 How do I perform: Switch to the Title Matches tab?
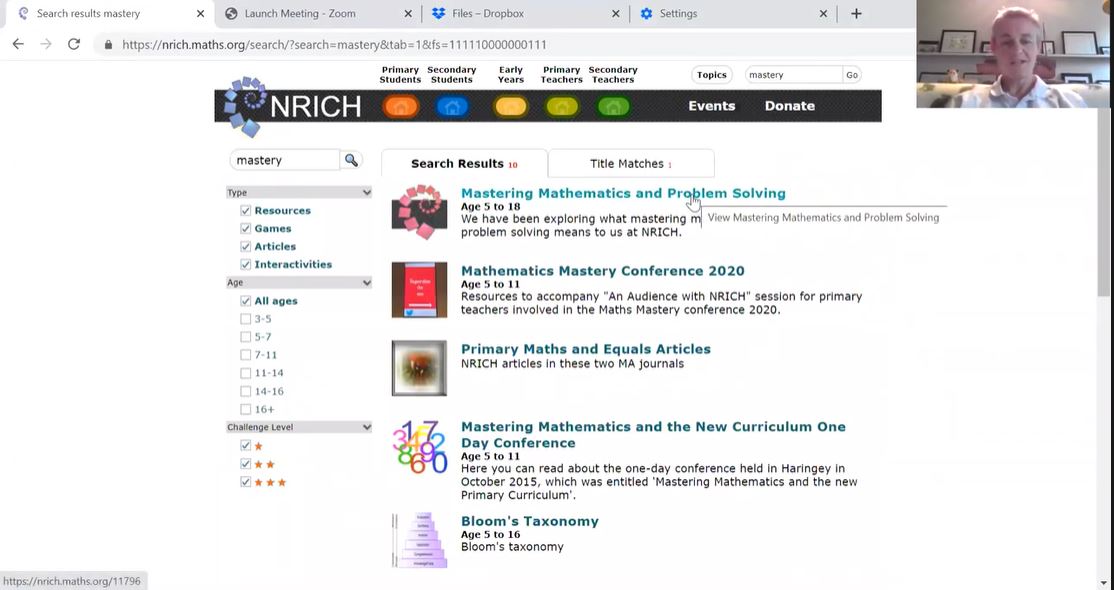click(x=630, y=164)
